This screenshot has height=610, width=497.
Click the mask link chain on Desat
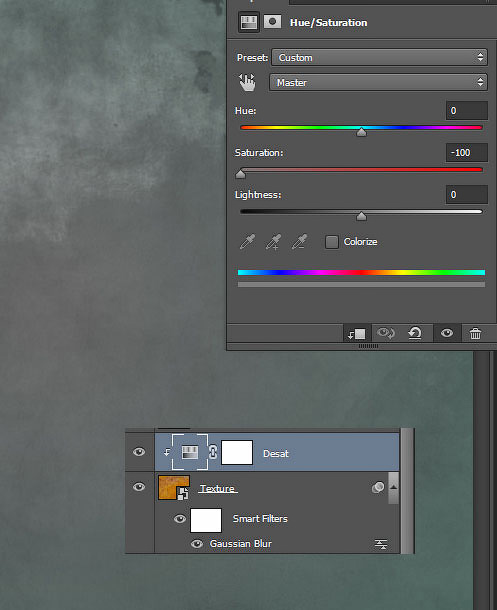point(213,452)
